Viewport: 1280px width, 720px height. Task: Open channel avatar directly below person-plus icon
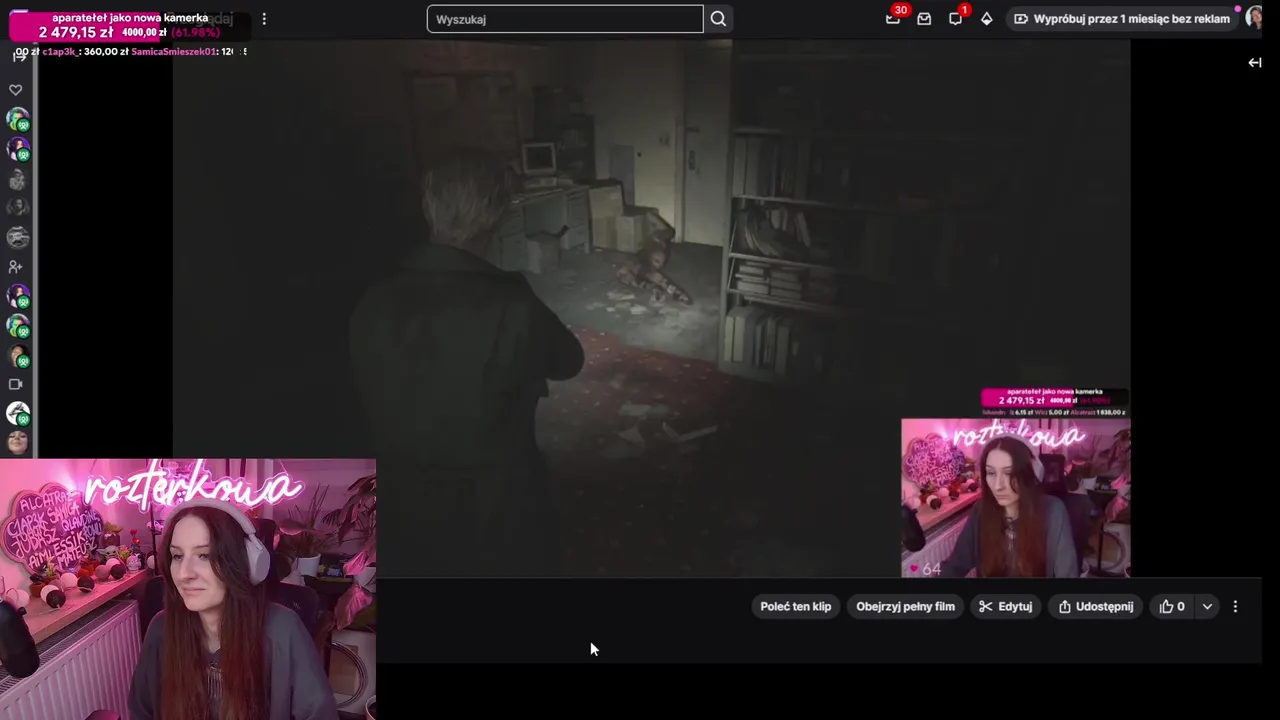pos(18,296)
